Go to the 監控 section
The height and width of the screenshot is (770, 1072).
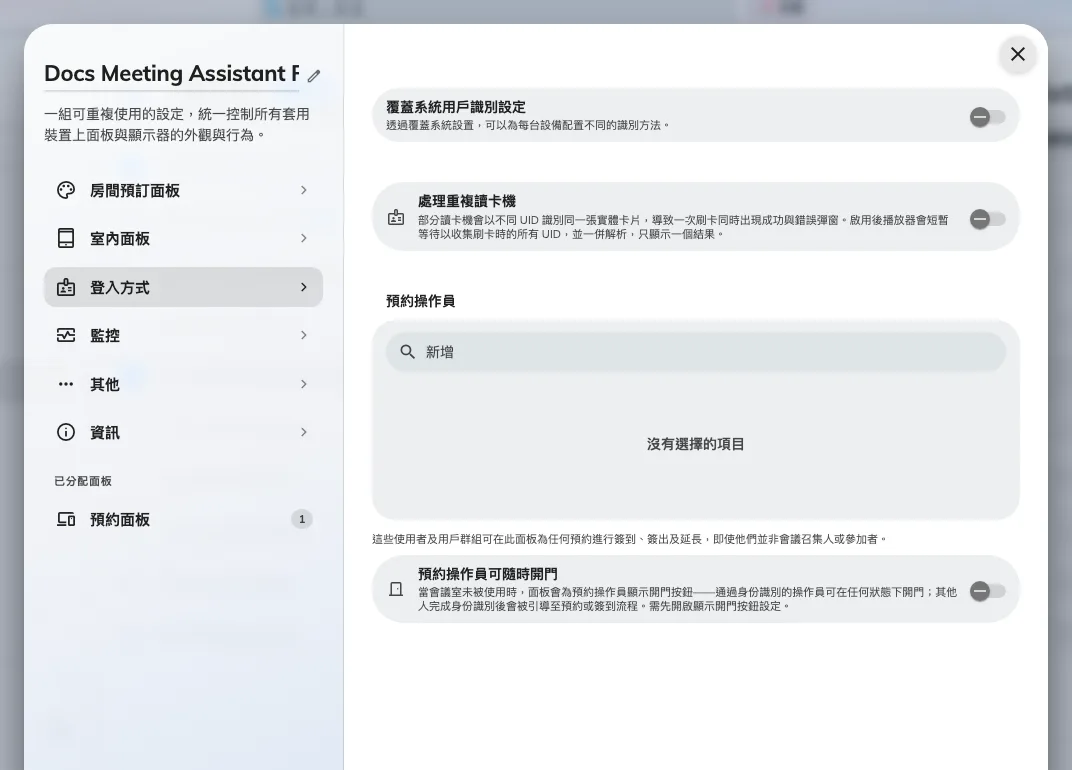click(183, 335)
